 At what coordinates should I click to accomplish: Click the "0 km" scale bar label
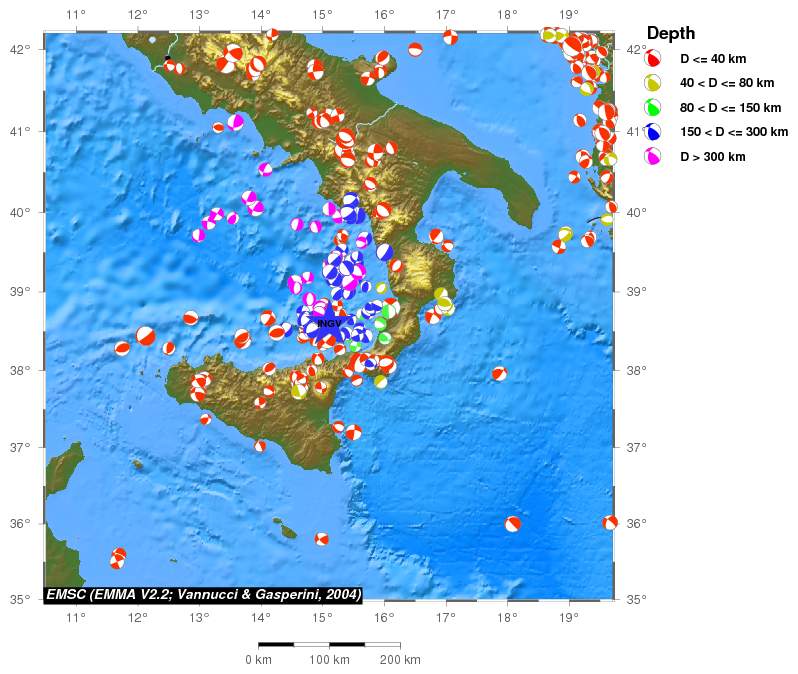click(x=258, y=660)
